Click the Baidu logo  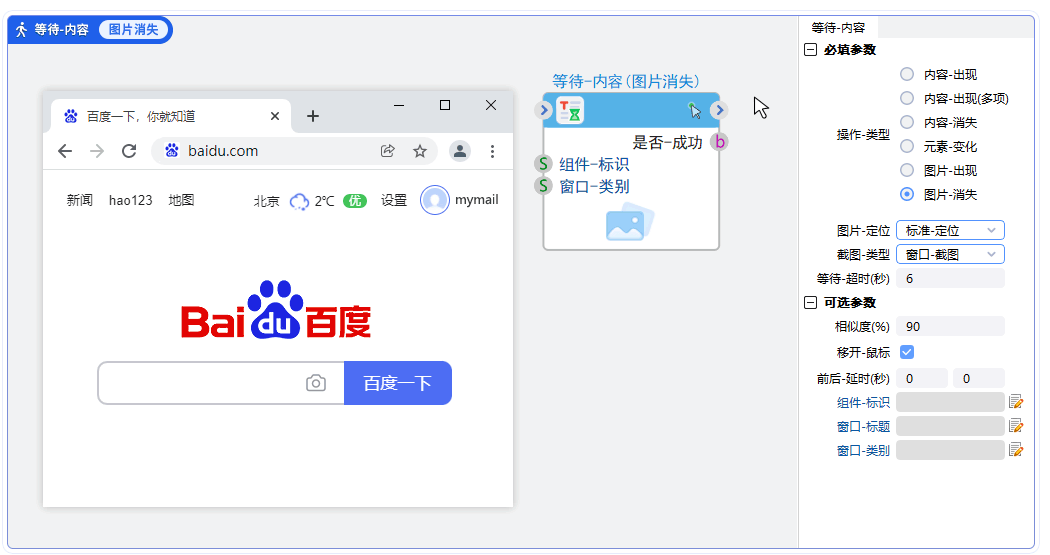(x=276, y=310)
